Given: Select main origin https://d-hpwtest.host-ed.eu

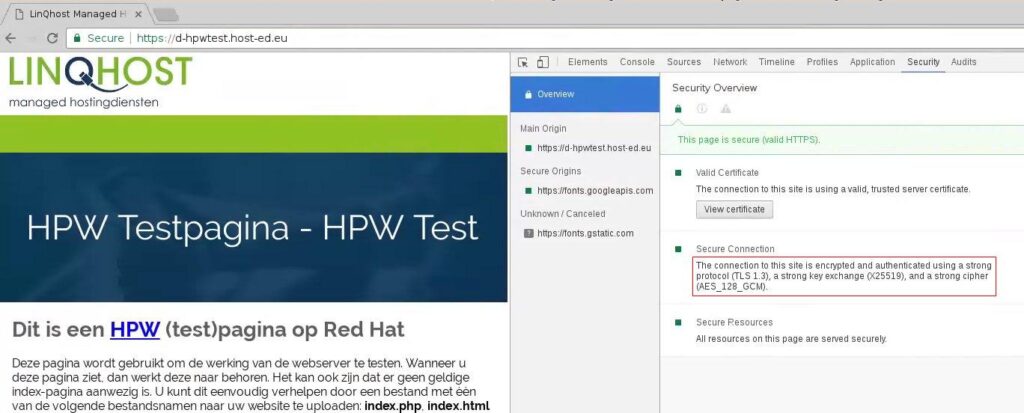Looking at the screenshot, I should tap(594, 148).
